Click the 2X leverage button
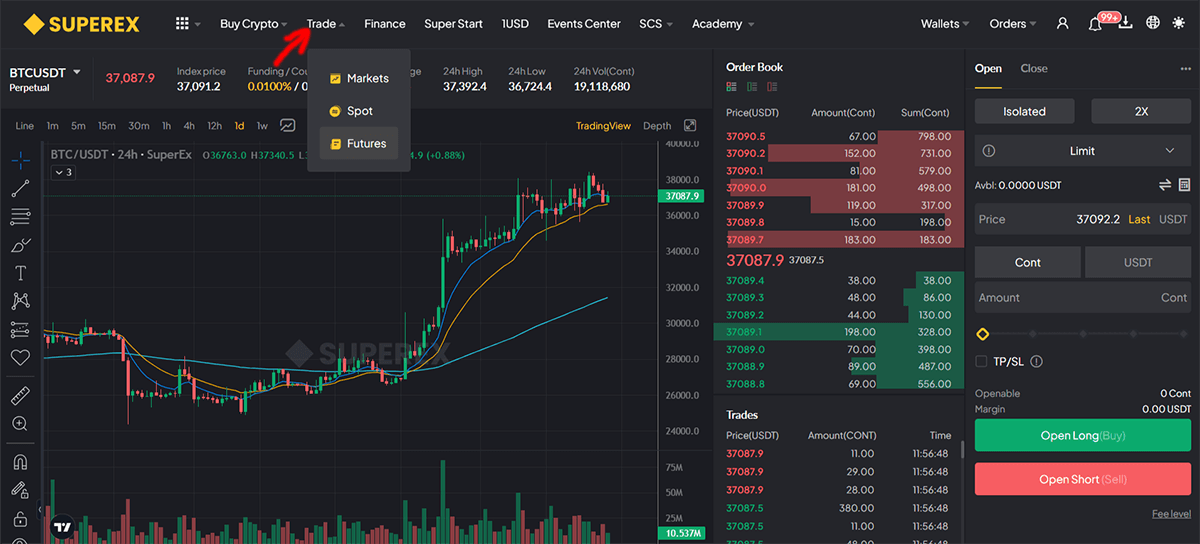 (x=1141, y=112)
